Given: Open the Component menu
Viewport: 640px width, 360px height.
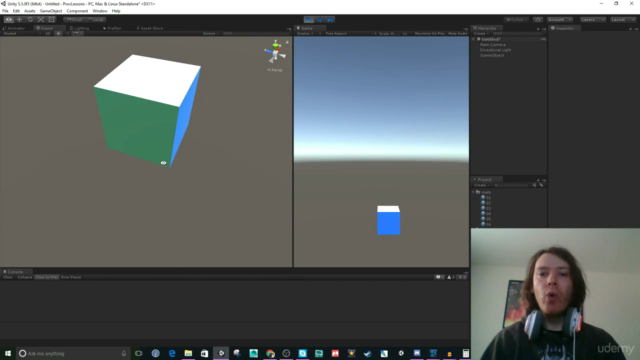Looking at the screenshot, I should 77,11.
